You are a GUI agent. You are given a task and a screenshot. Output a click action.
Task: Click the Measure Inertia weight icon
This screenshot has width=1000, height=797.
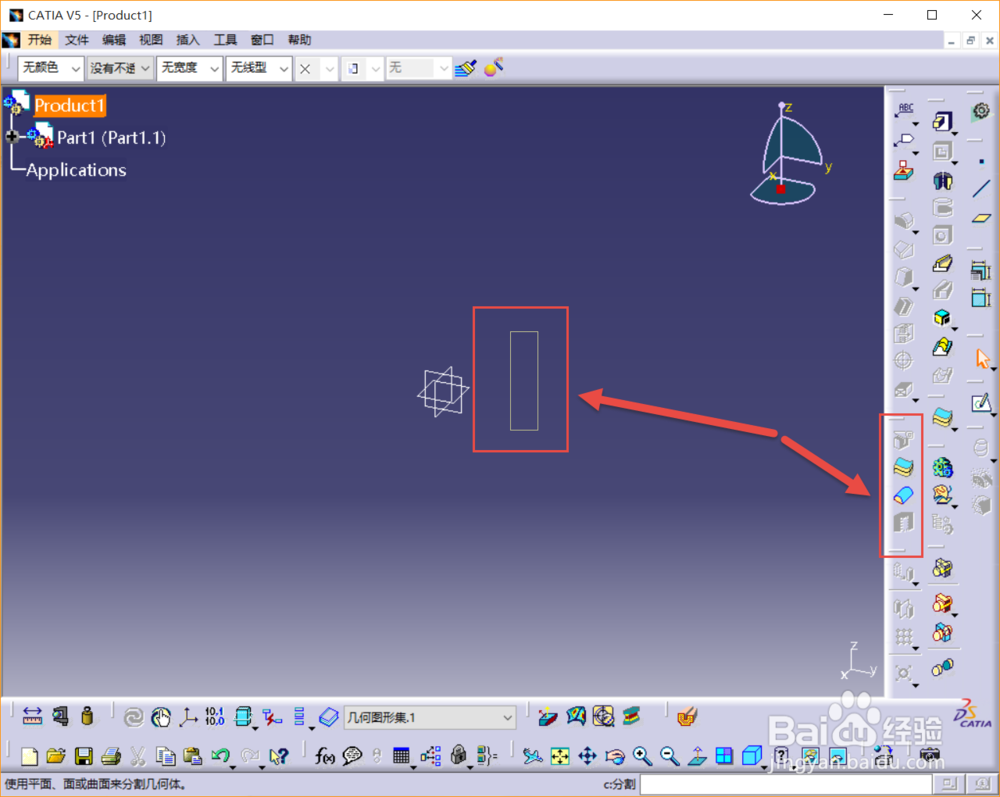[87, 716]
